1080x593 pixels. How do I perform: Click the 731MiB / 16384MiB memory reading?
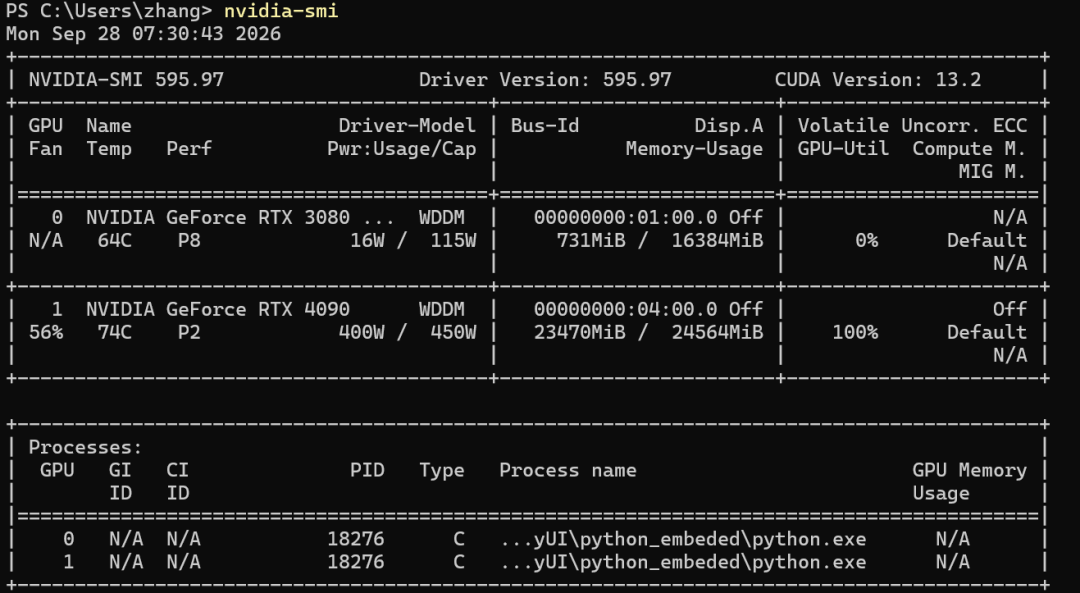660,240
